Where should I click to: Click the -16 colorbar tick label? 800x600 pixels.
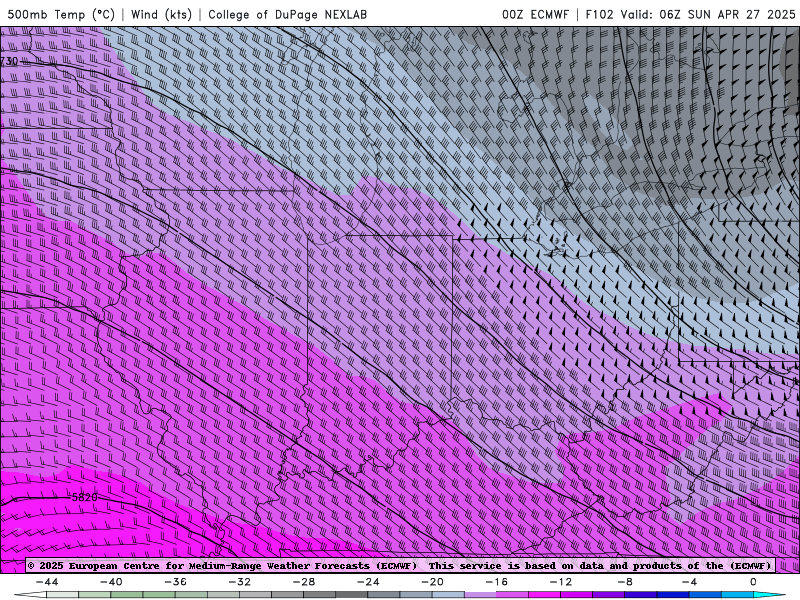tap(496, 582)
